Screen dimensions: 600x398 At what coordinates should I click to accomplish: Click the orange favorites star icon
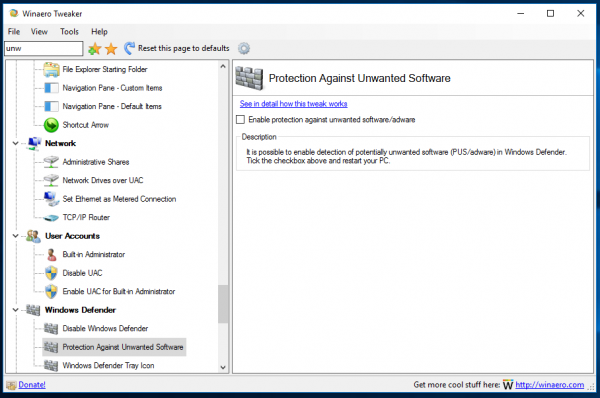tap(111, 49)
